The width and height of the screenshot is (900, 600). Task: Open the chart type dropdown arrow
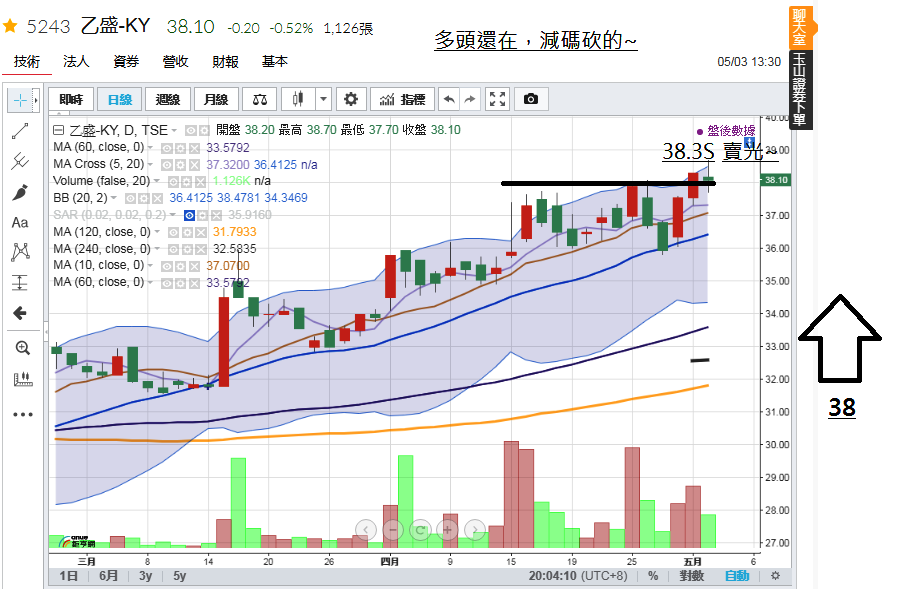tap(323, 99)
